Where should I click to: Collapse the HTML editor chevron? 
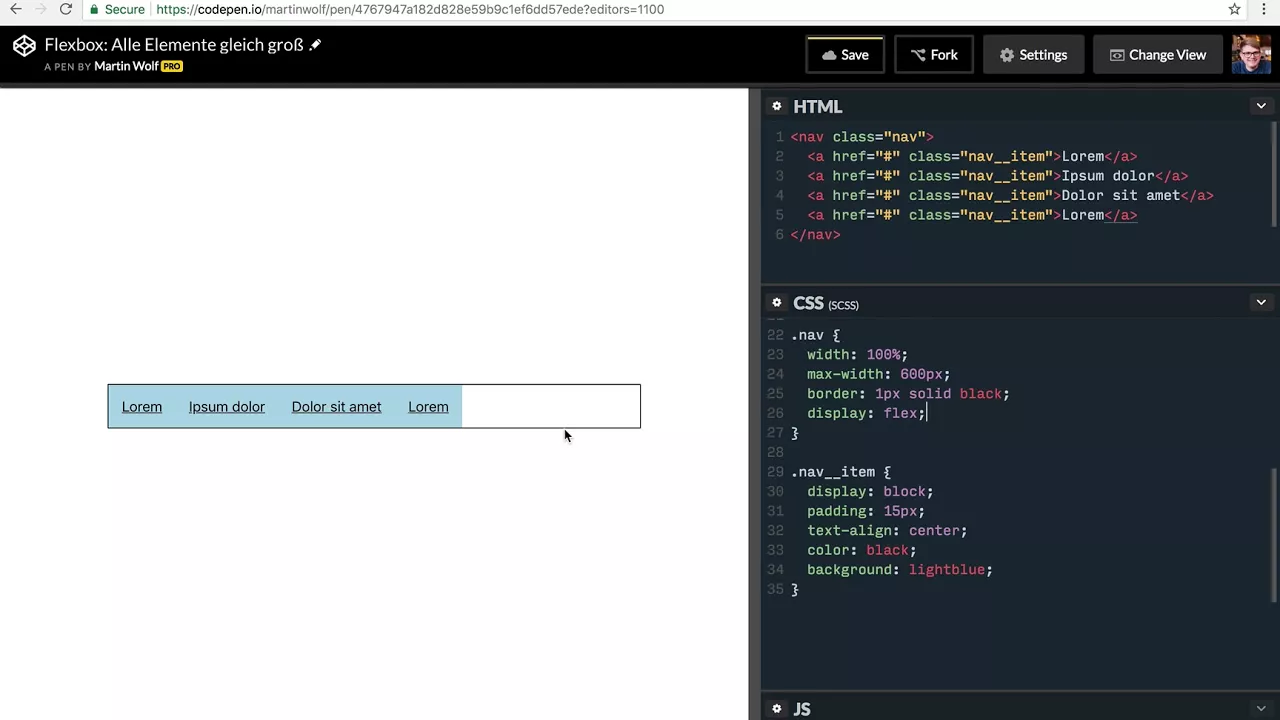point(1261,106)
